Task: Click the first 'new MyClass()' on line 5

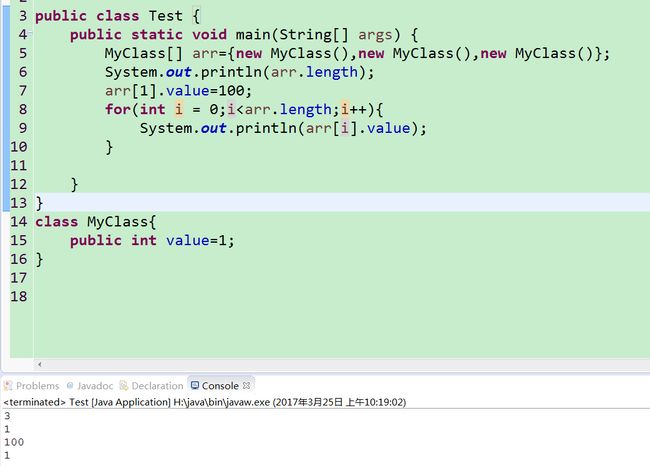Action: pos(292,53)
